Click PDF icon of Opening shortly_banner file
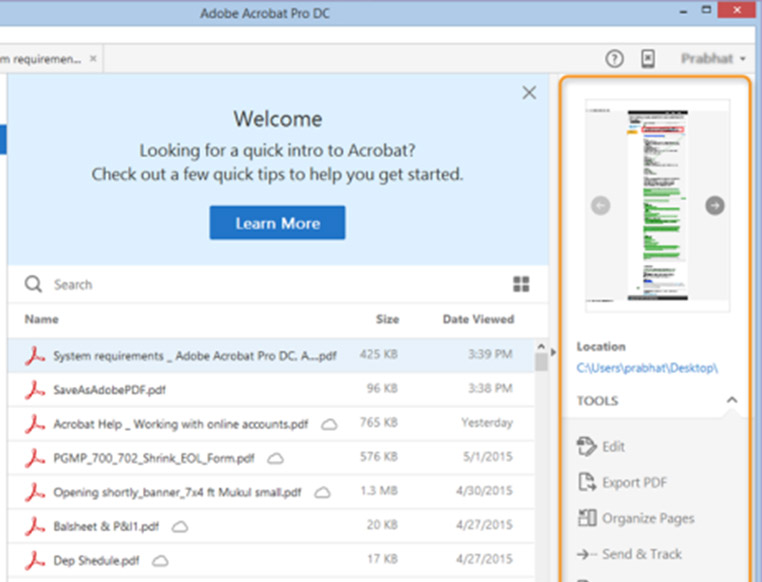This screenshot has height=582, width=762. click(35, 492)
